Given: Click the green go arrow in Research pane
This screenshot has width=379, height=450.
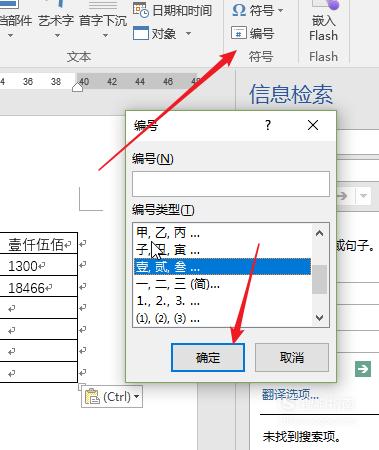Looking at the screenshot, I should pos(363,369).
